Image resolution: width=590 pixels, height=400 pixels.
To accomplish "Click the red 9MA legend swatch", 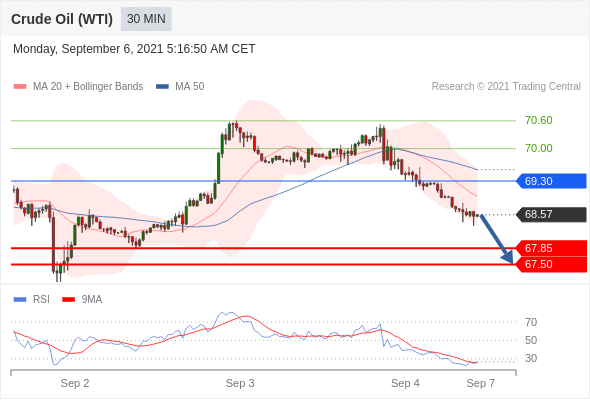I will pos(68,300).
